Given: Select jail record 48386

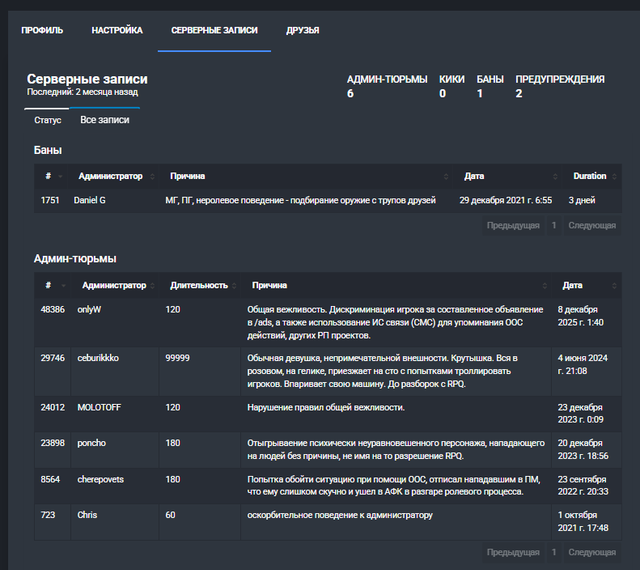Looking at the screenshot, I should pyautogui.click(x=53, y=309).
